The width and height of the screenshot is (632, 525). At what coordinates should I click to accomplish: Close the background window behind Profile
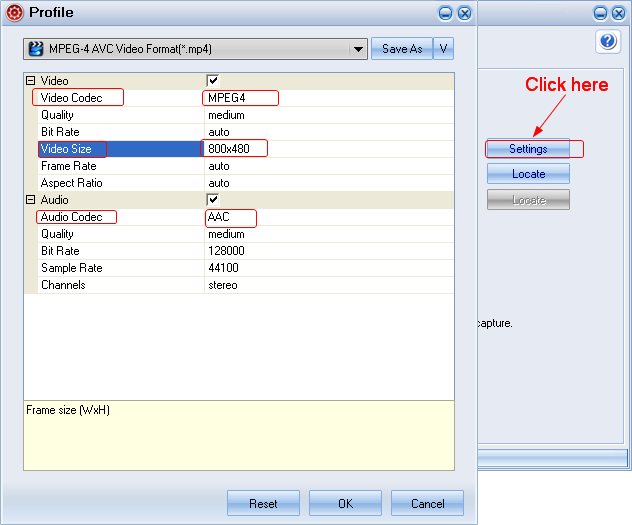[619, 14]
